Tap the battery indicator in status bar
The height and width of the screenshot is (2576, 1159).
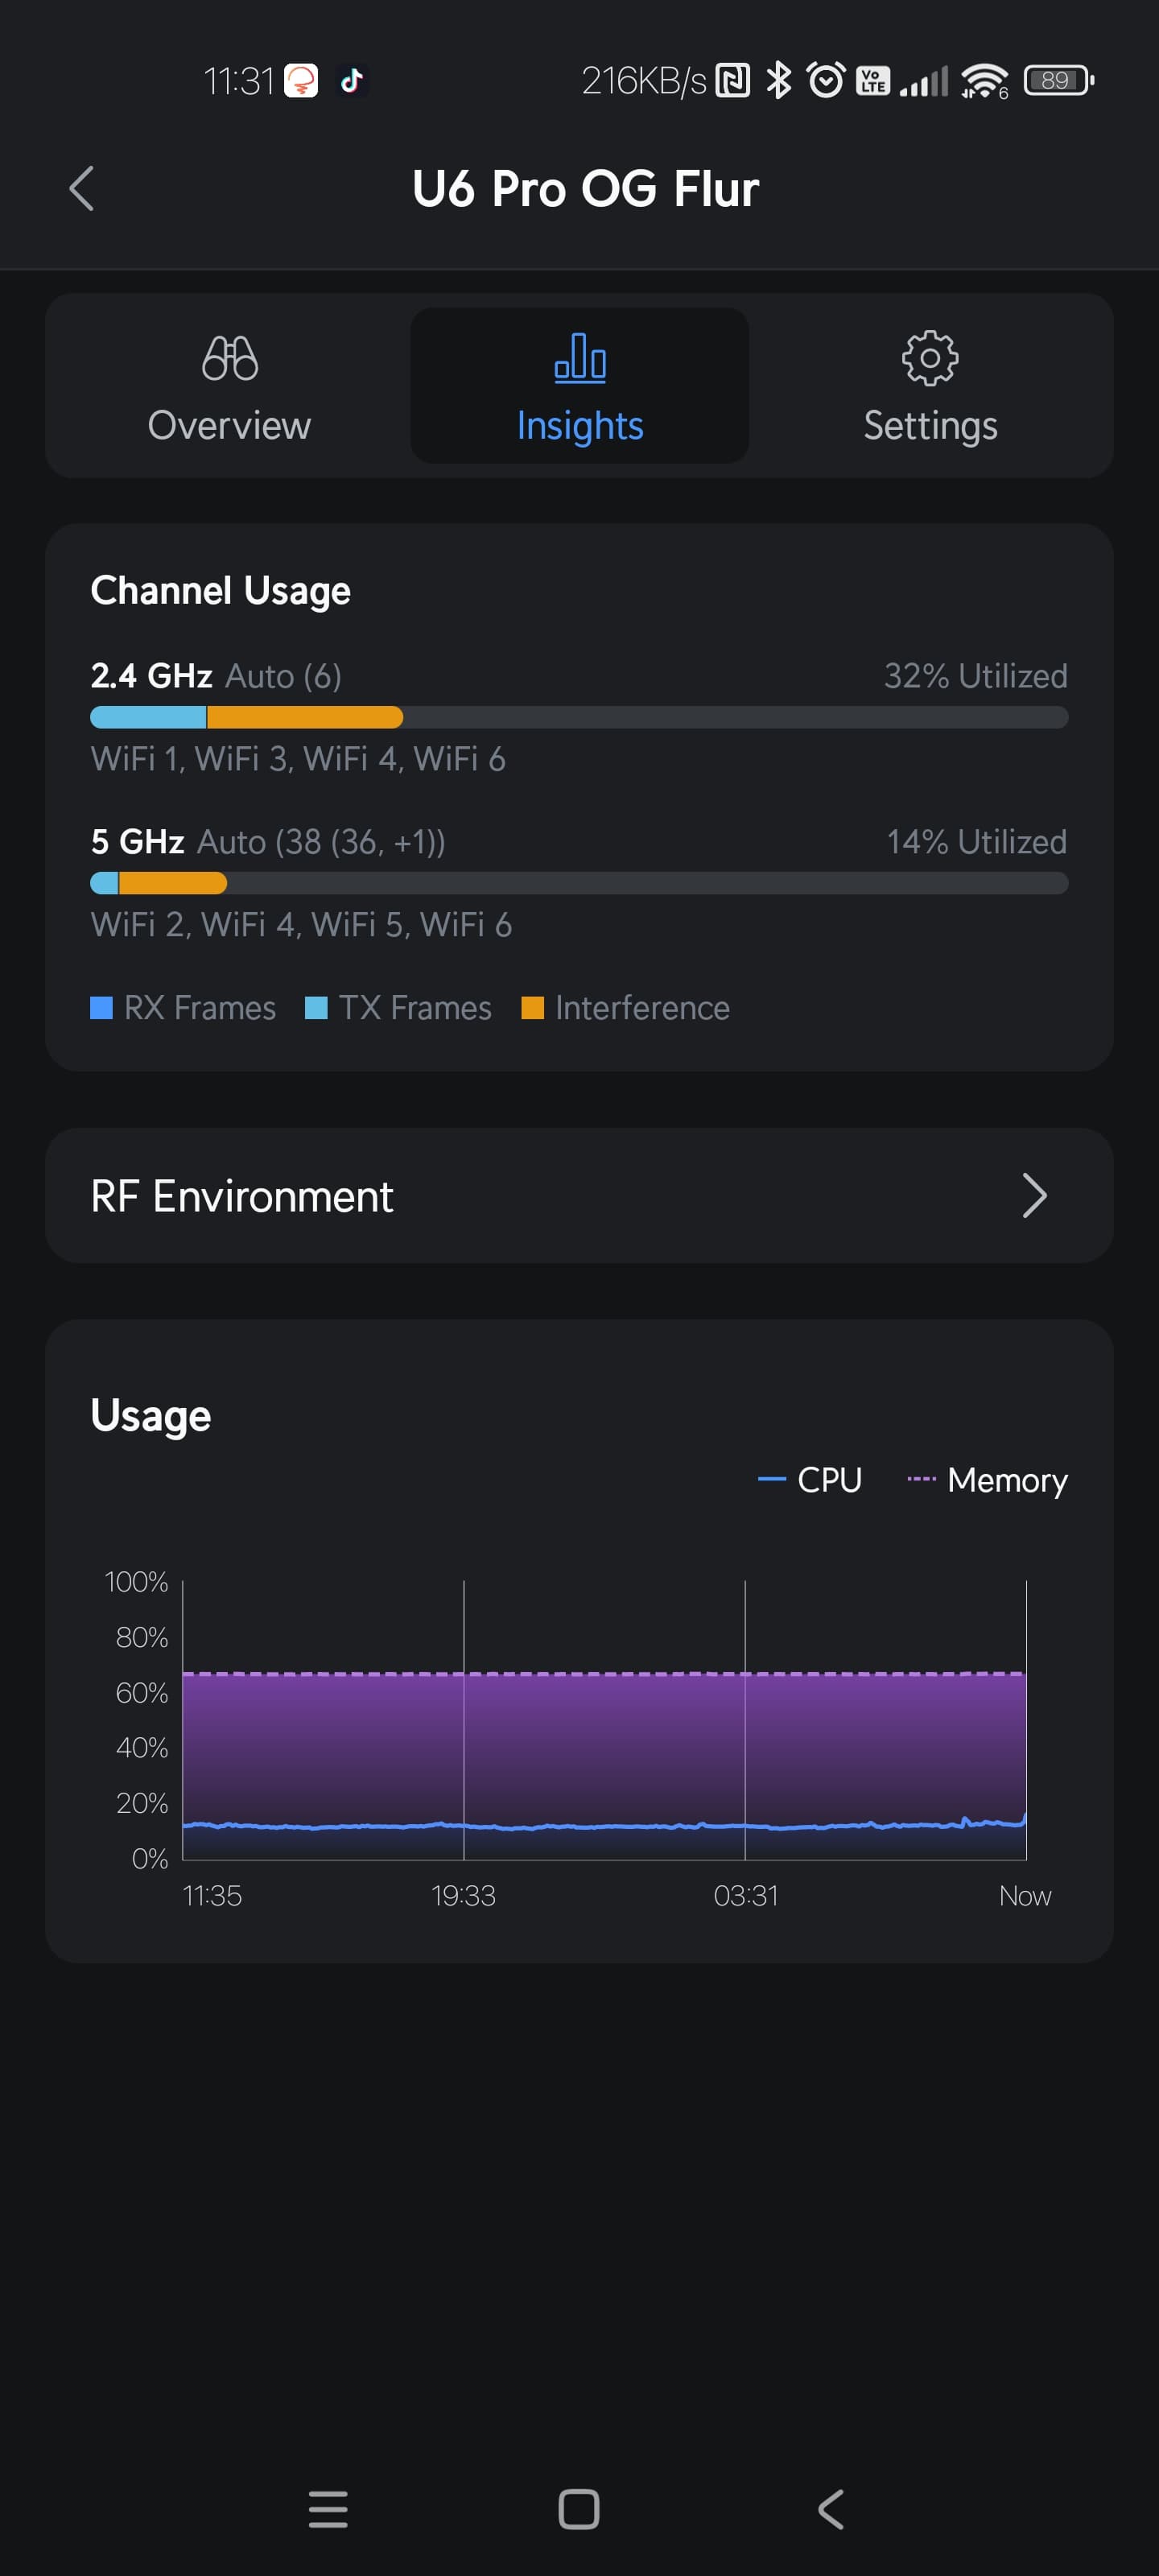tap(1058, 80)
